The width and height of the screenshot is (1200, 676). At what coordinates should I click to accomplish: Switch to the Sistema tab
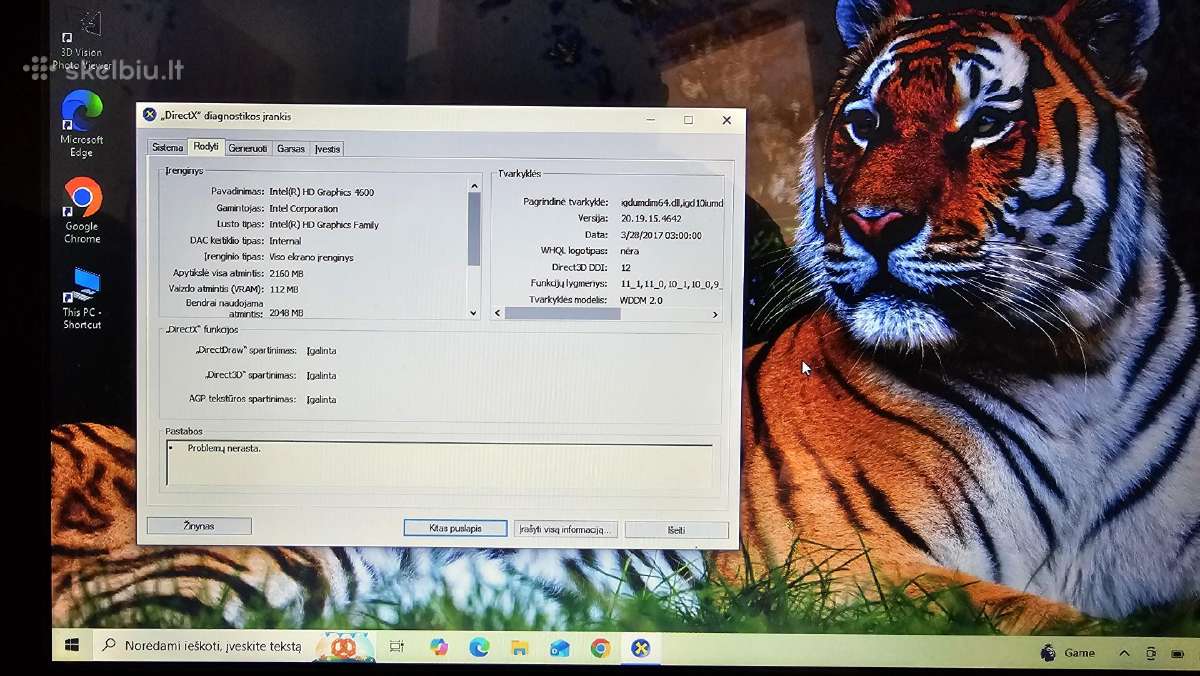[167, 148]
